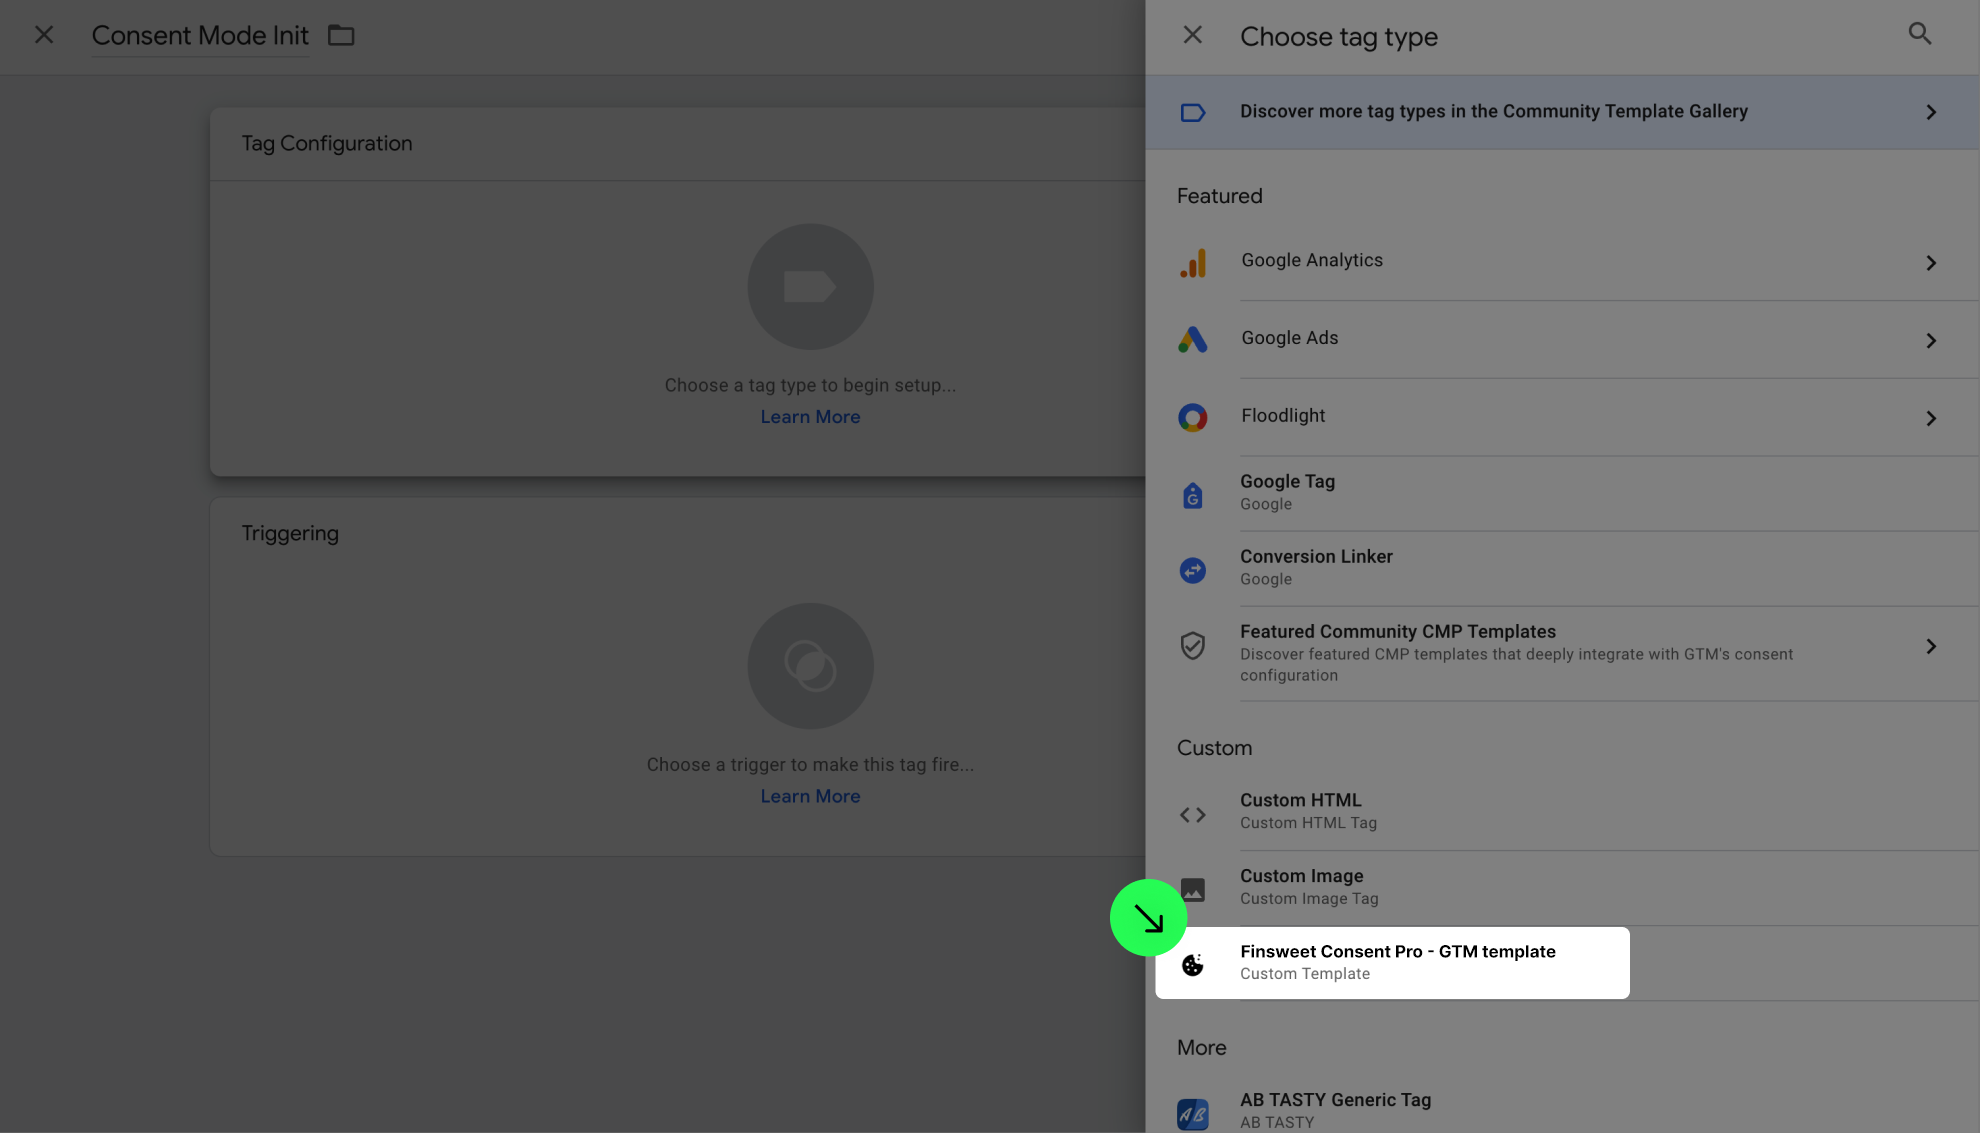Click the Google Analytics bar chart icon
Viewport: 1980px width, 1133px height.
pos(1192,263)
